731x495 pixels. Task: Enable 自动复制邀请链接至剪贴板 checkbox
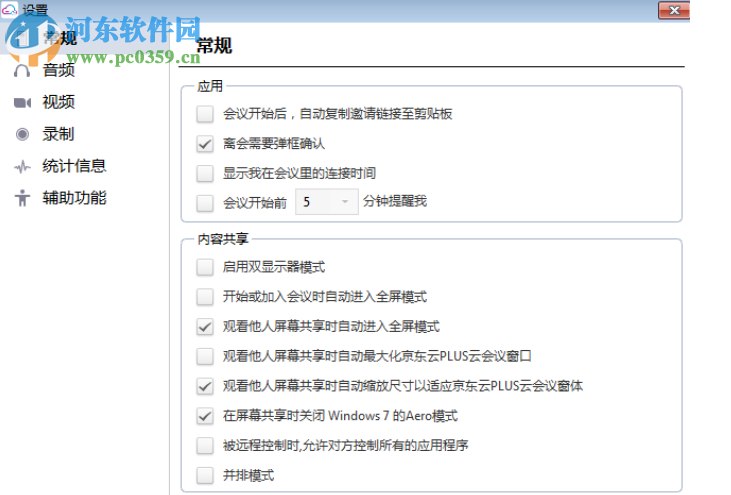(205, 114)
